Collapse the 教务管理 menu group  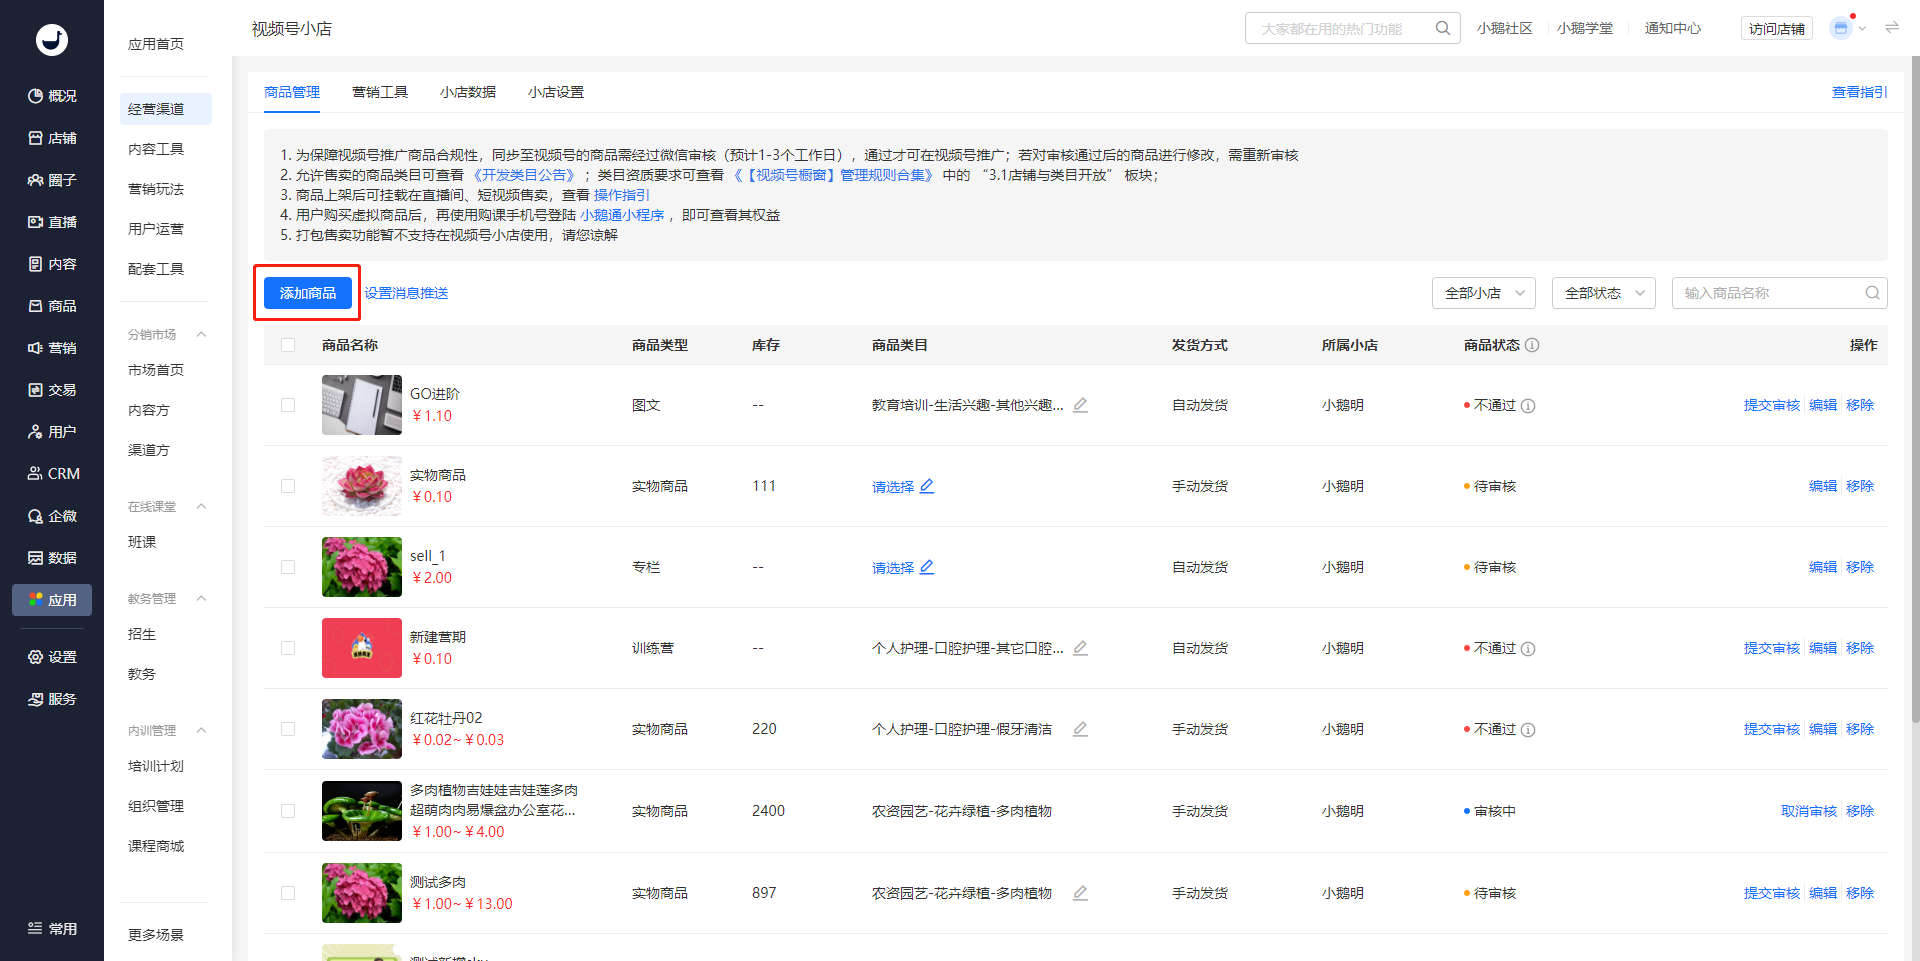coord(201,598)
